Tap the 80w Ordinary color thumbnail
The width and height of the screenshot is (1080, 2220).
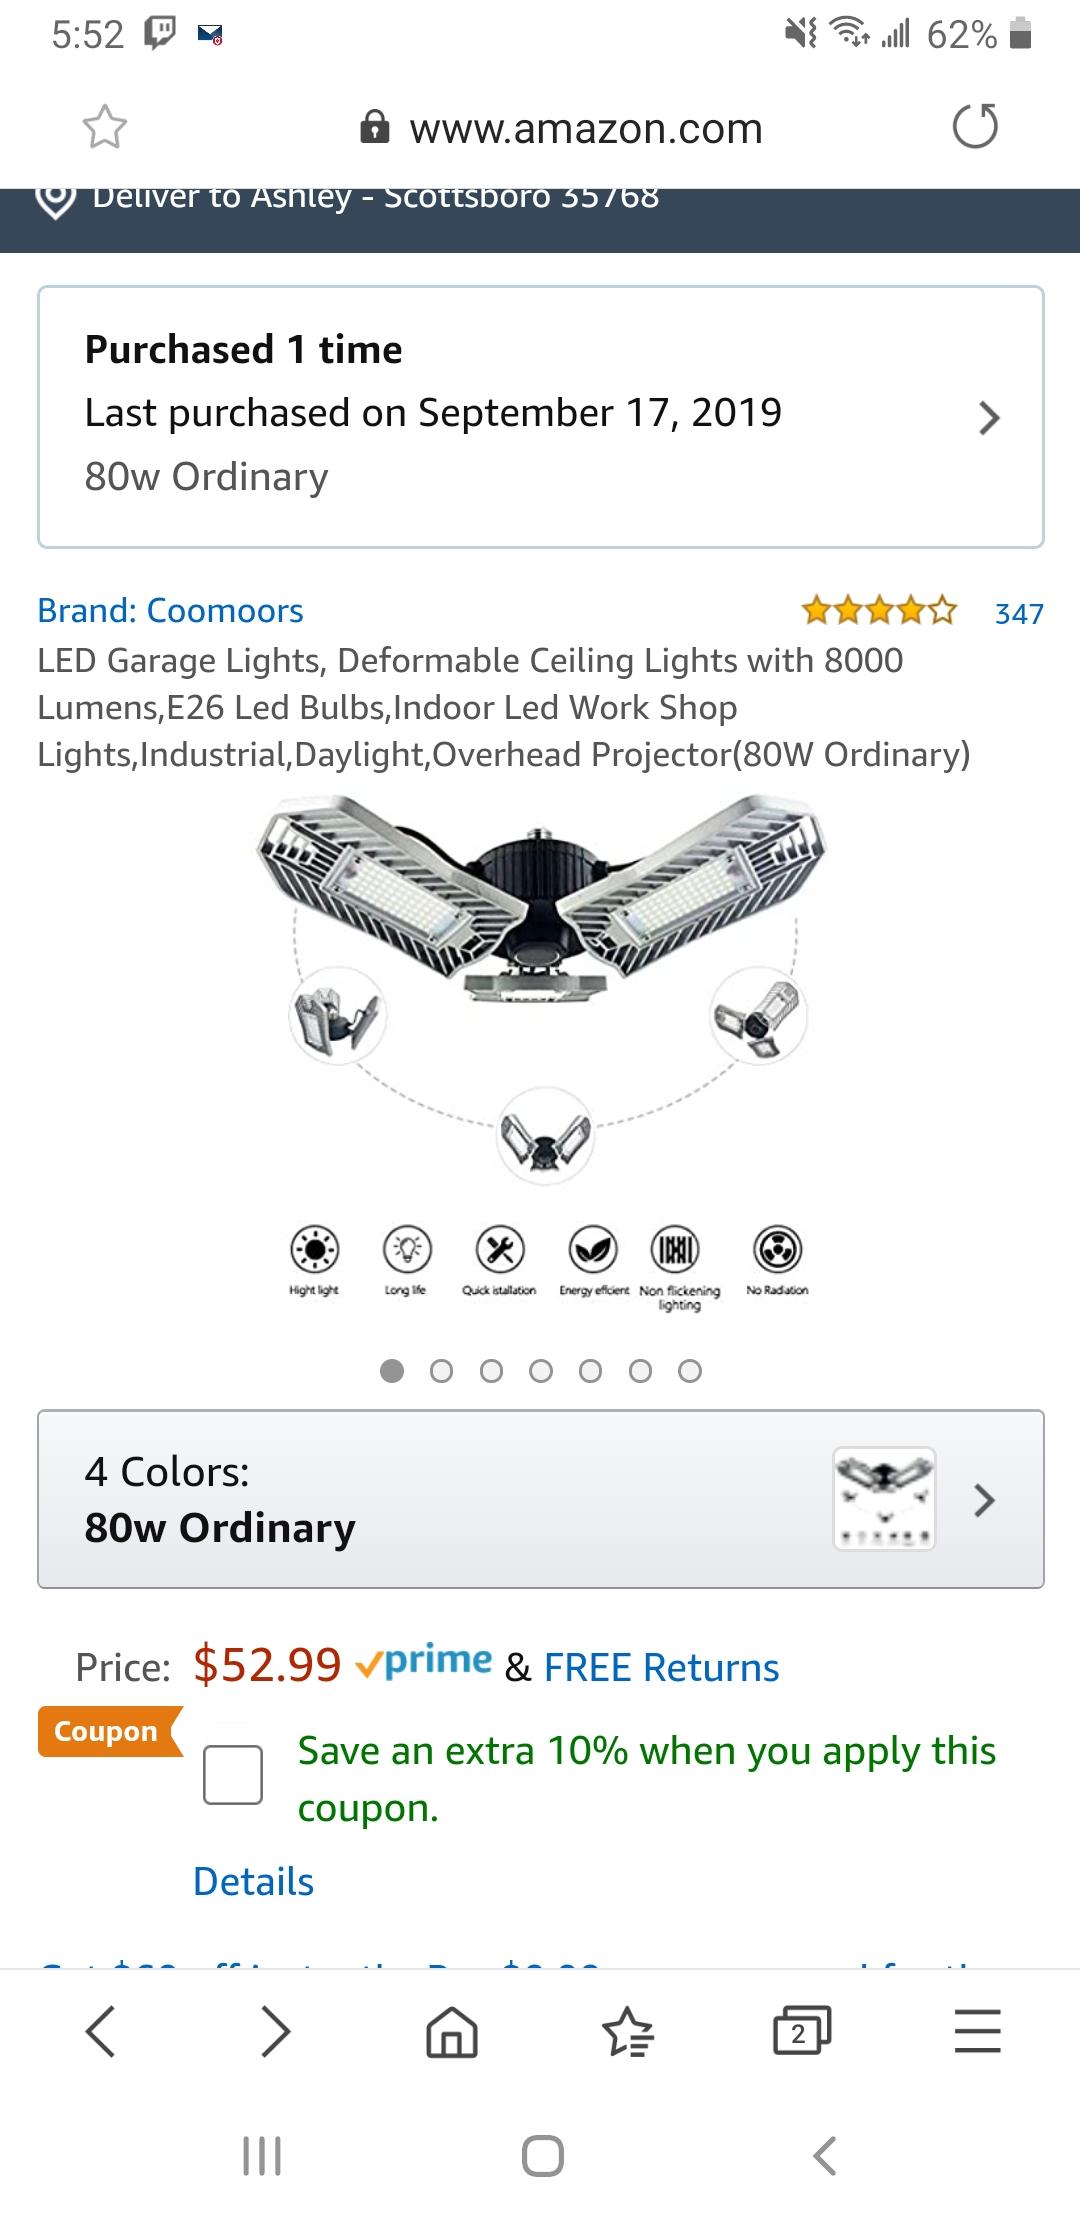click(884, 1499)
